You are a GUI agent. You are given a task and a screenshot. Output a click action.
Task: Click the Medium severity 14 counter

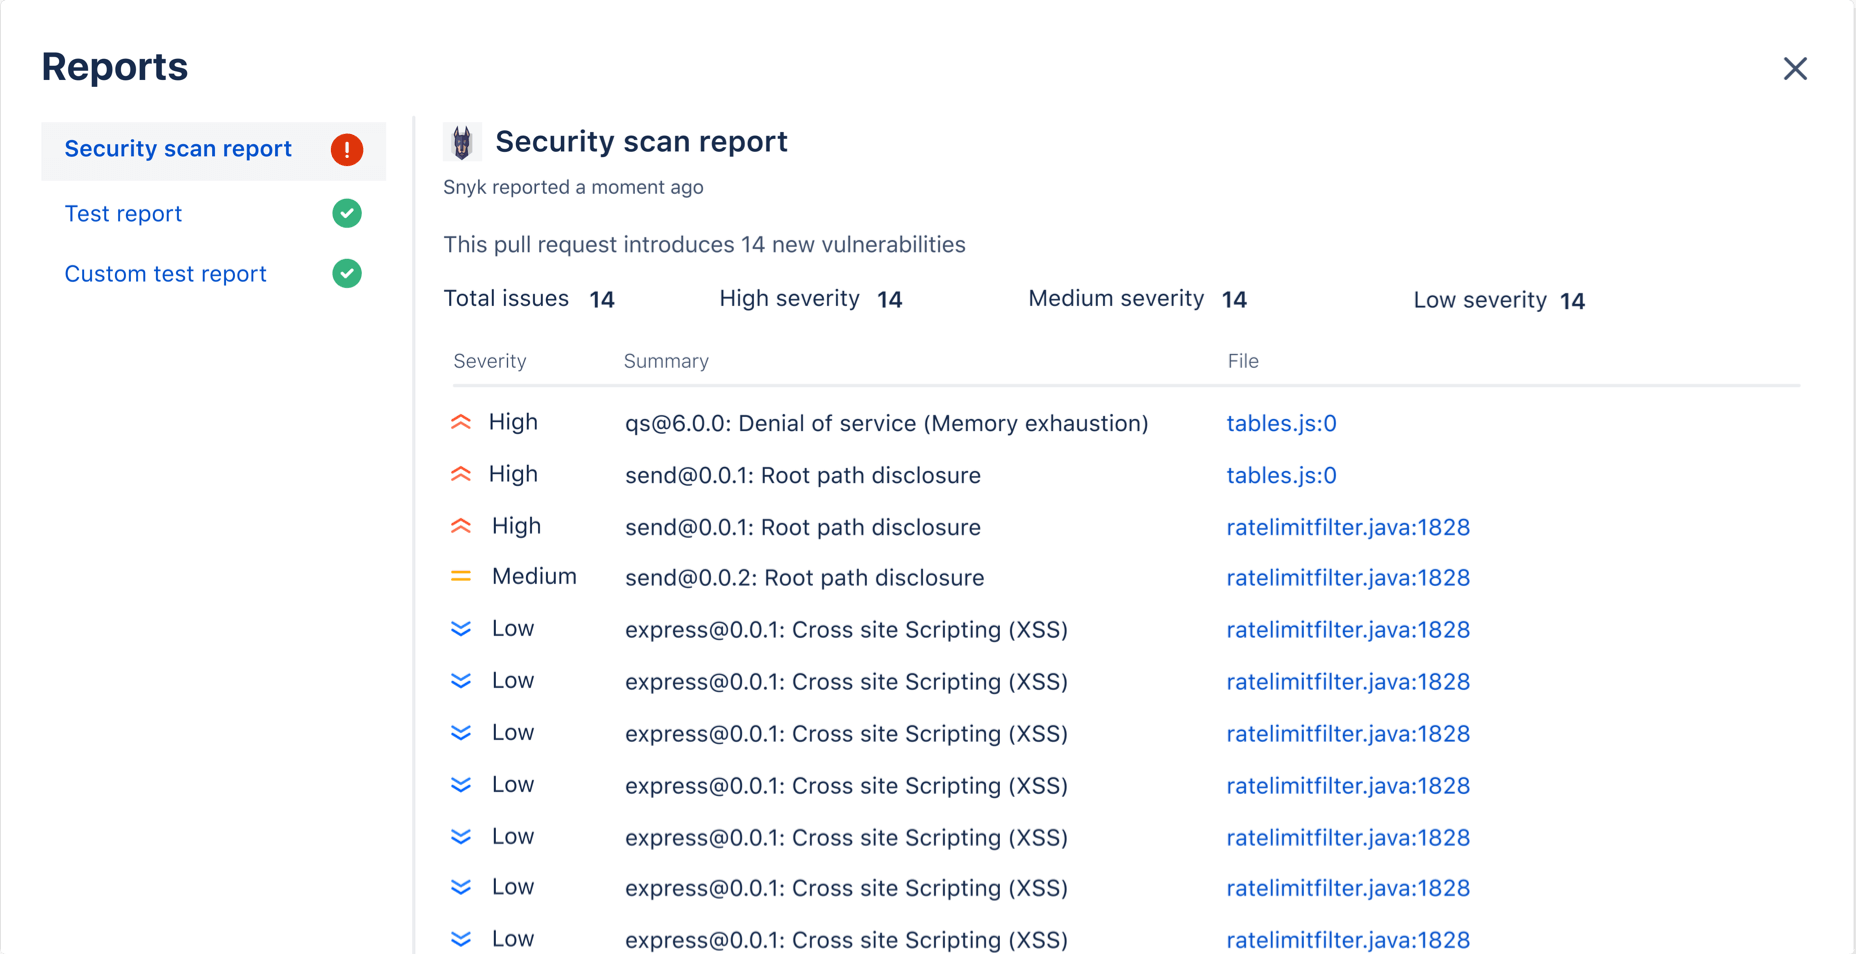pyautogui.click(x=1234, y=298)
